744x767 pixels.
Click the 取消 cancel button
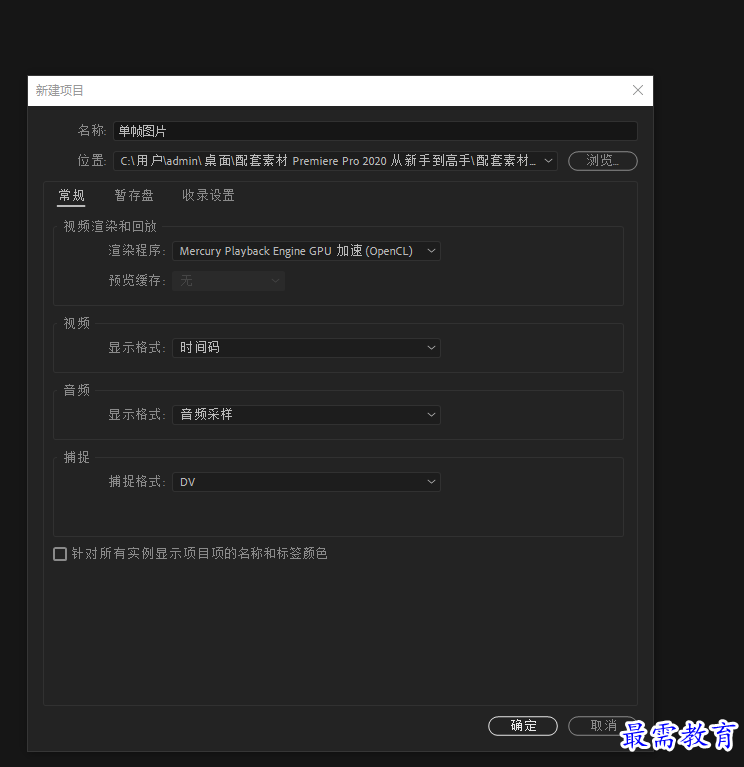coord(603,726)
